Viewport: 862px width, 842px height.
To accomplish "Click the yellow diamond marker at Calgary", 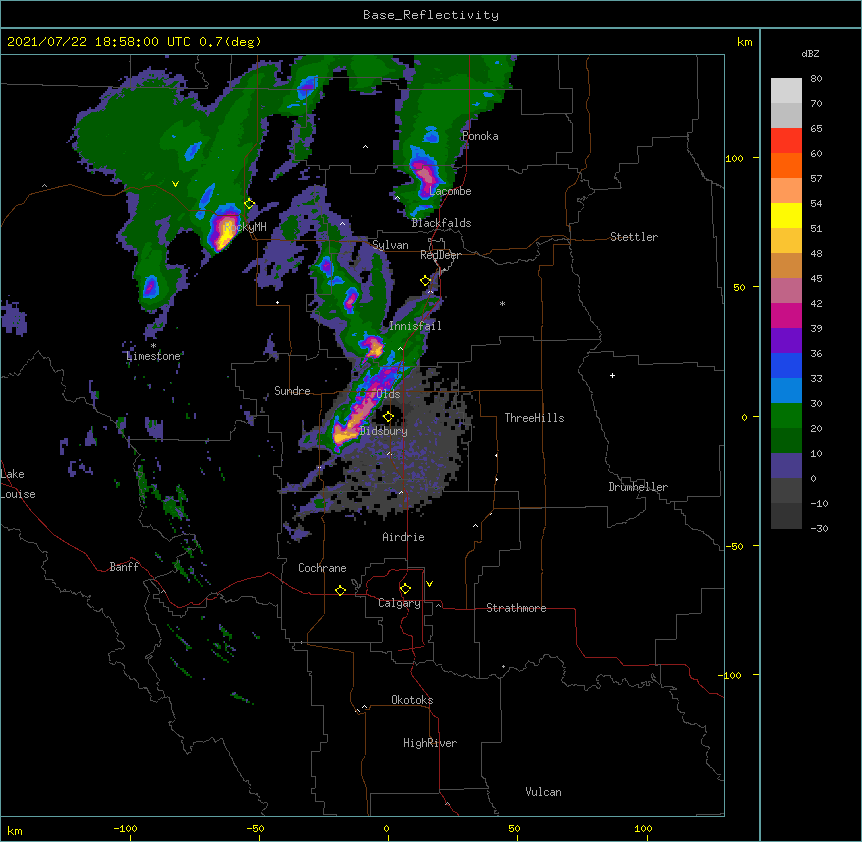I will click(x=405, y=589).
